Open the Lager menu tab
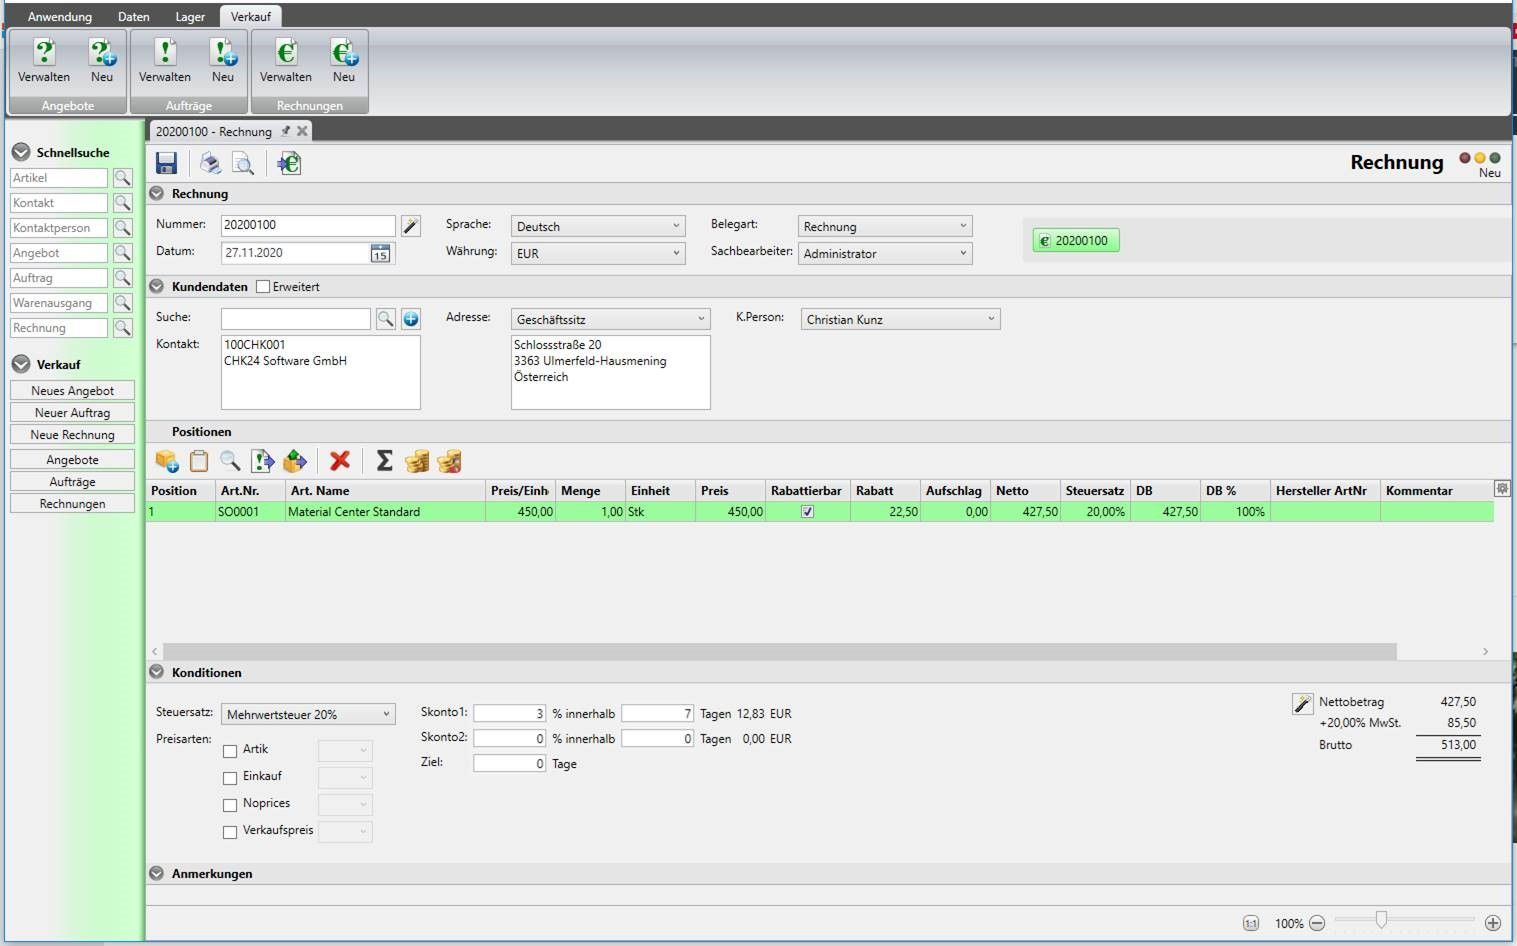 coord(190,16)
